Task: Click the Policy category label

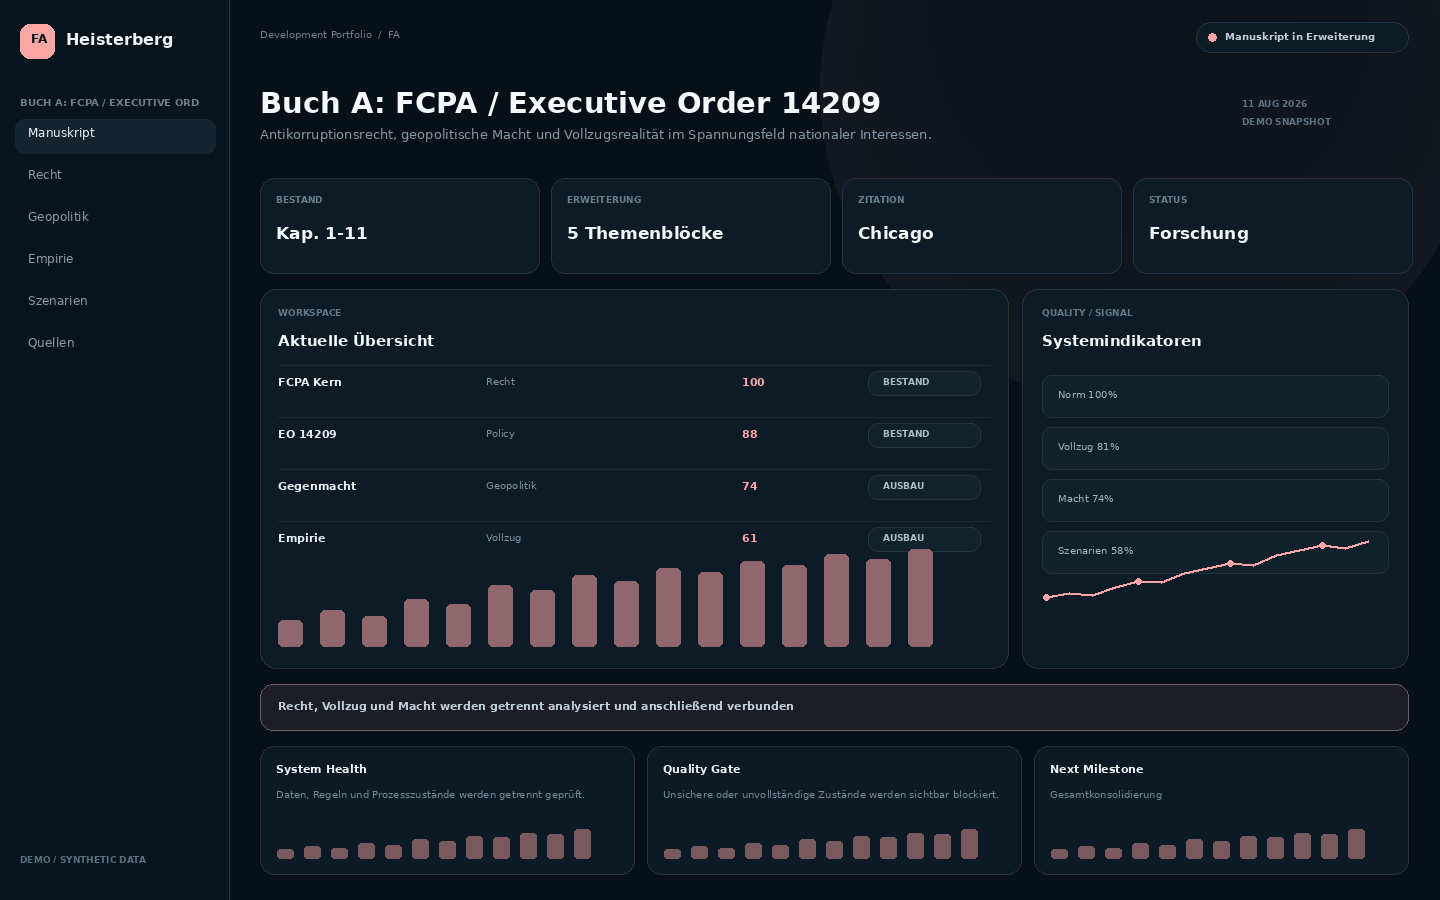Action: tap(500, 434)
